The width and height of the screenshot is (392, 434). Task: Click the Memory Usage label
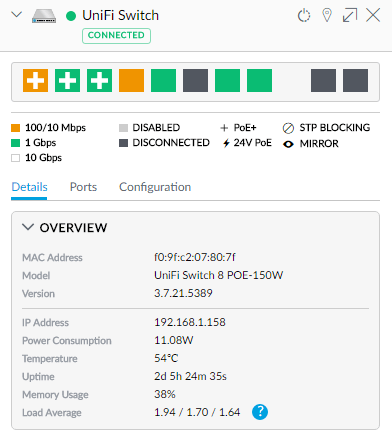(x=55, y=395)
